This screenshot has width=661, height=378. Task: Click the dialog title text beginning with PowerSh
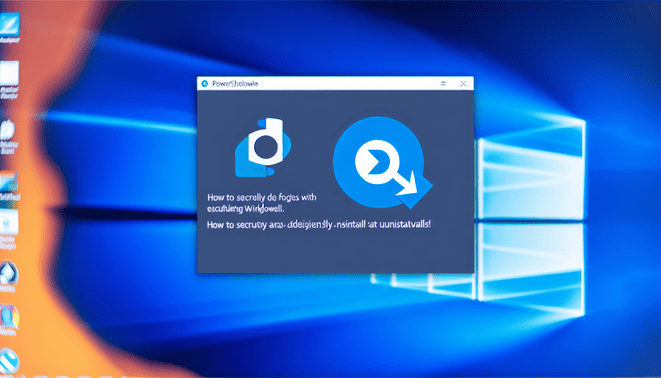click(235, 83)
